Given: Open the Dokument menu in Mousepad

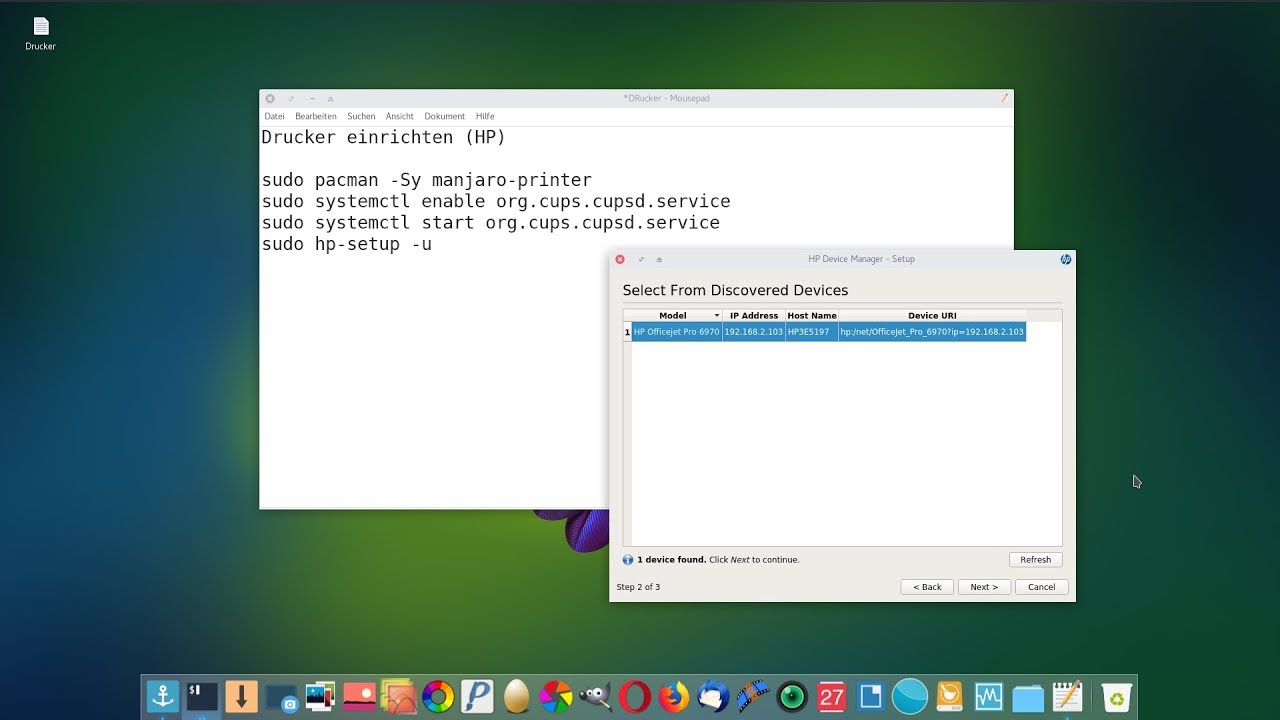Looking at the screenshot, I should click(x=444, y=116).
